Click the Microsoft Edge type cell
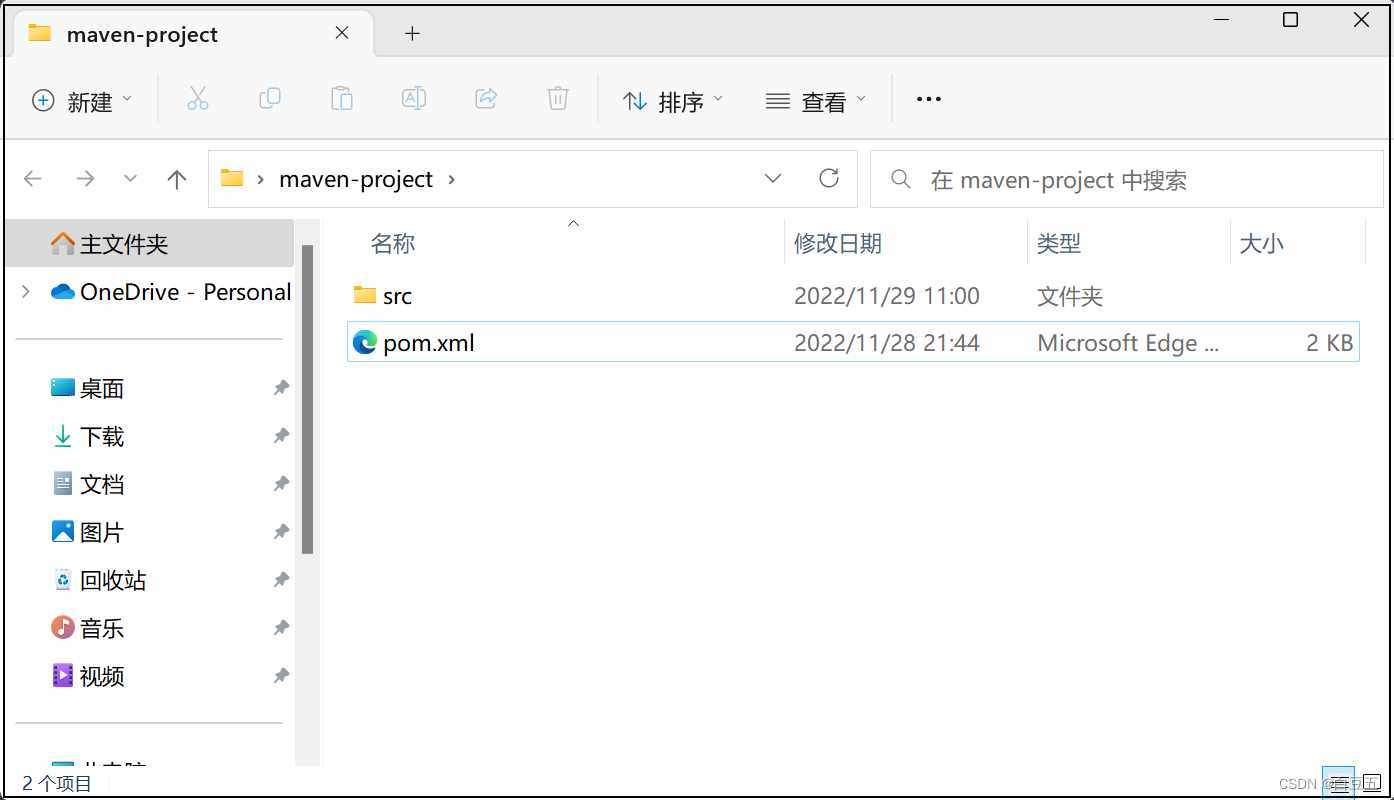1394x800 pixels. coord(1129,343)
